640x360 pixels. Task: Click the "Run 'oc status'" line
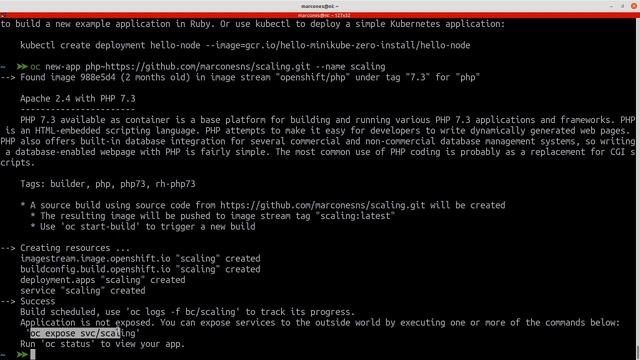[x=102, y=344]
